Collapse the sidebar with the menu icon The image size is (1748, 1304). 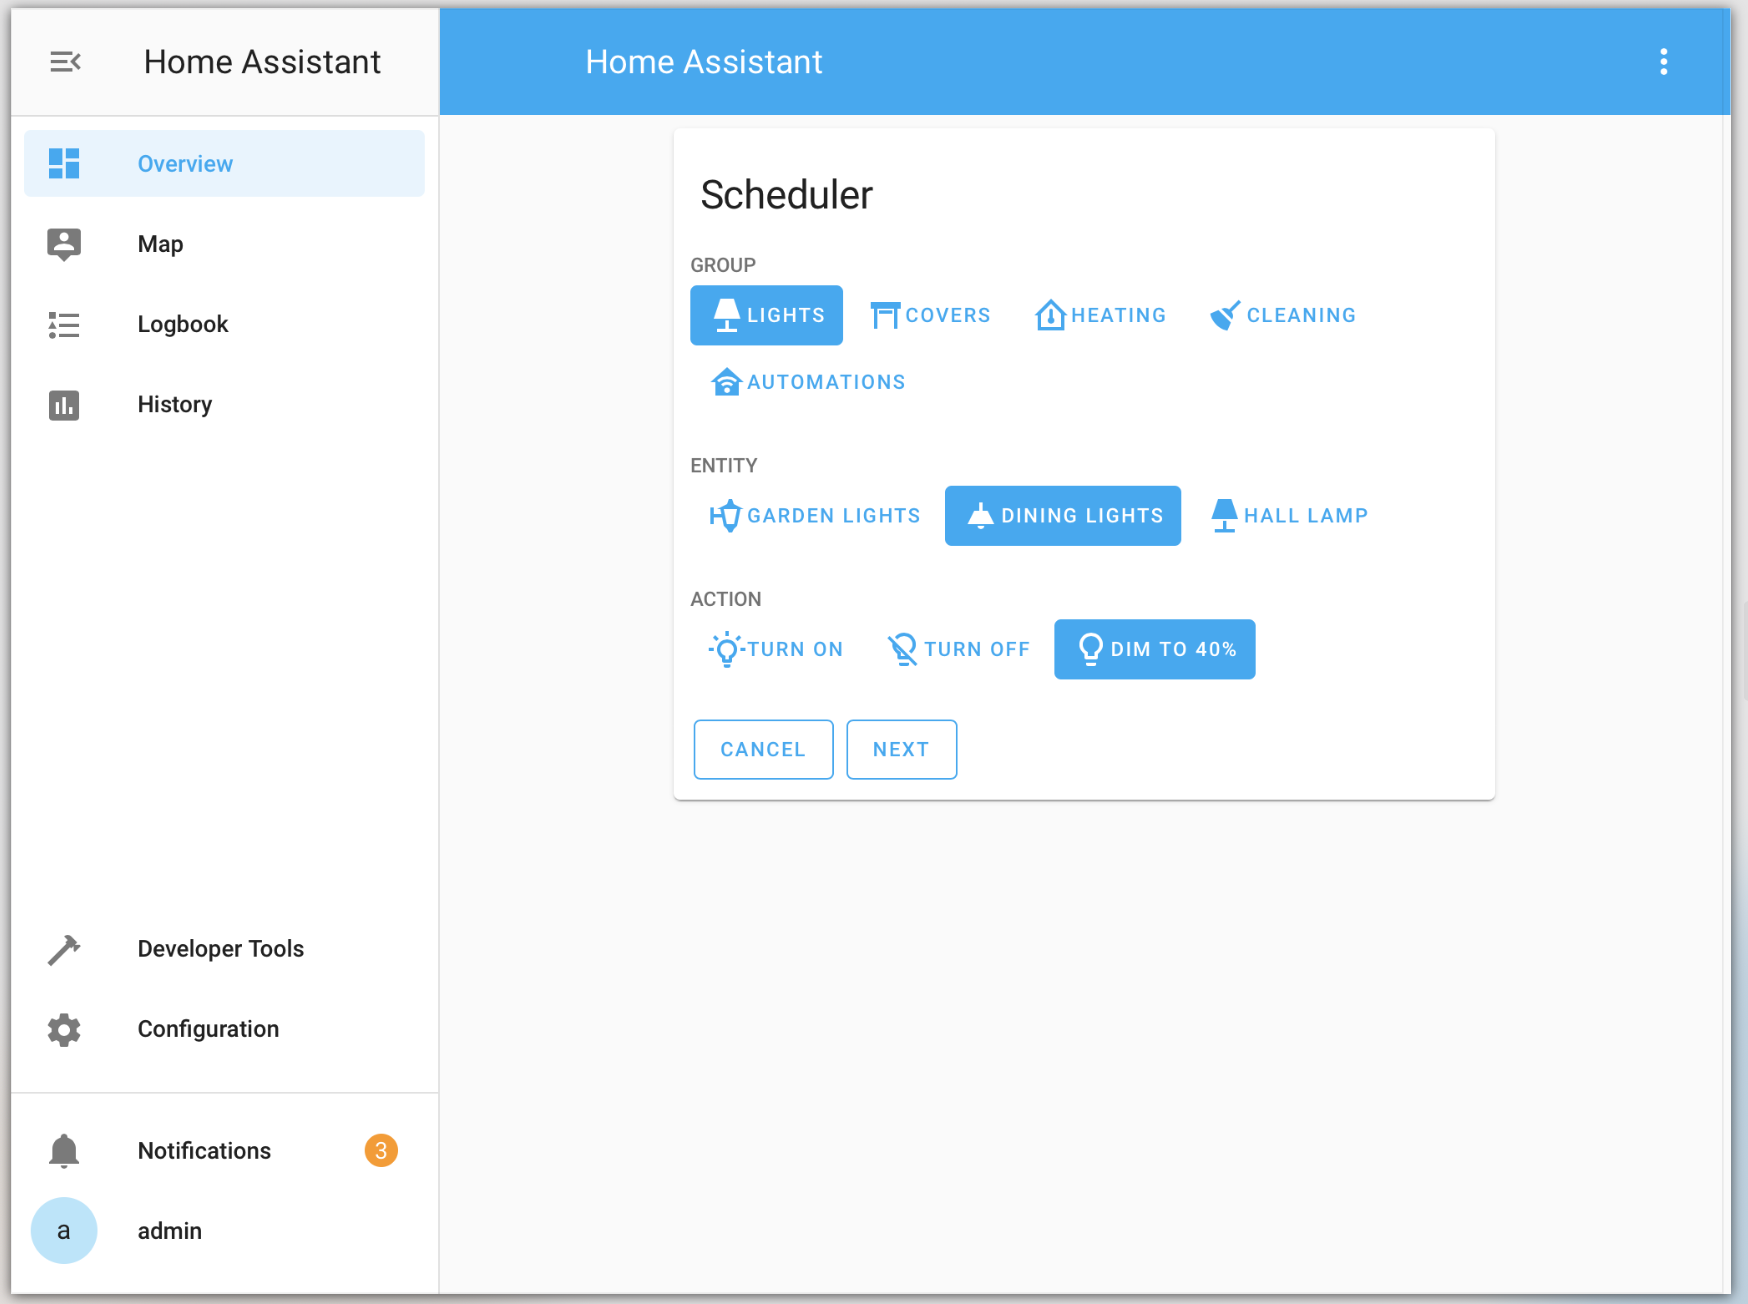tap(65, 62)
